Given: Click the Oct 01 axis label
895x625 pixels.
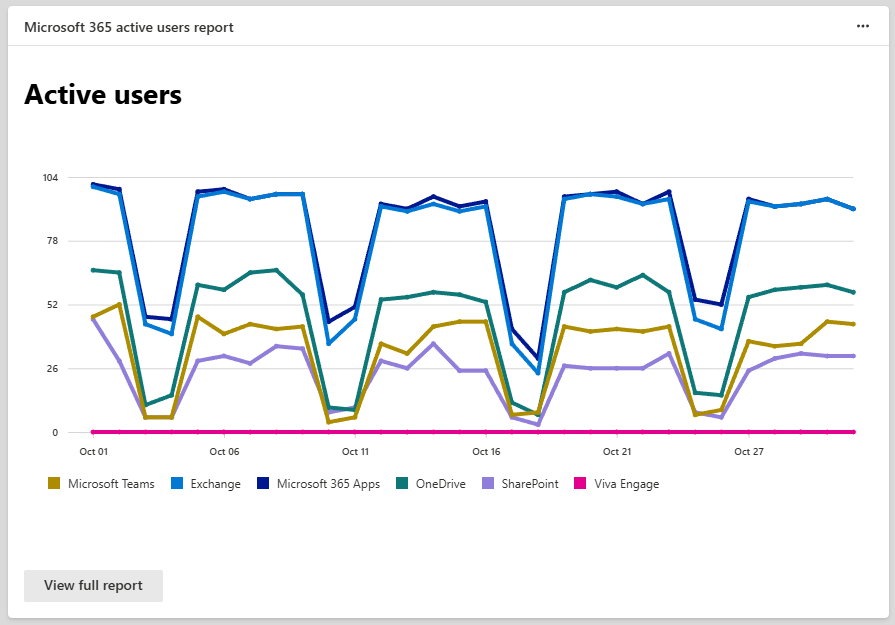Looking at the screenshot, I should tap(95, 452).
